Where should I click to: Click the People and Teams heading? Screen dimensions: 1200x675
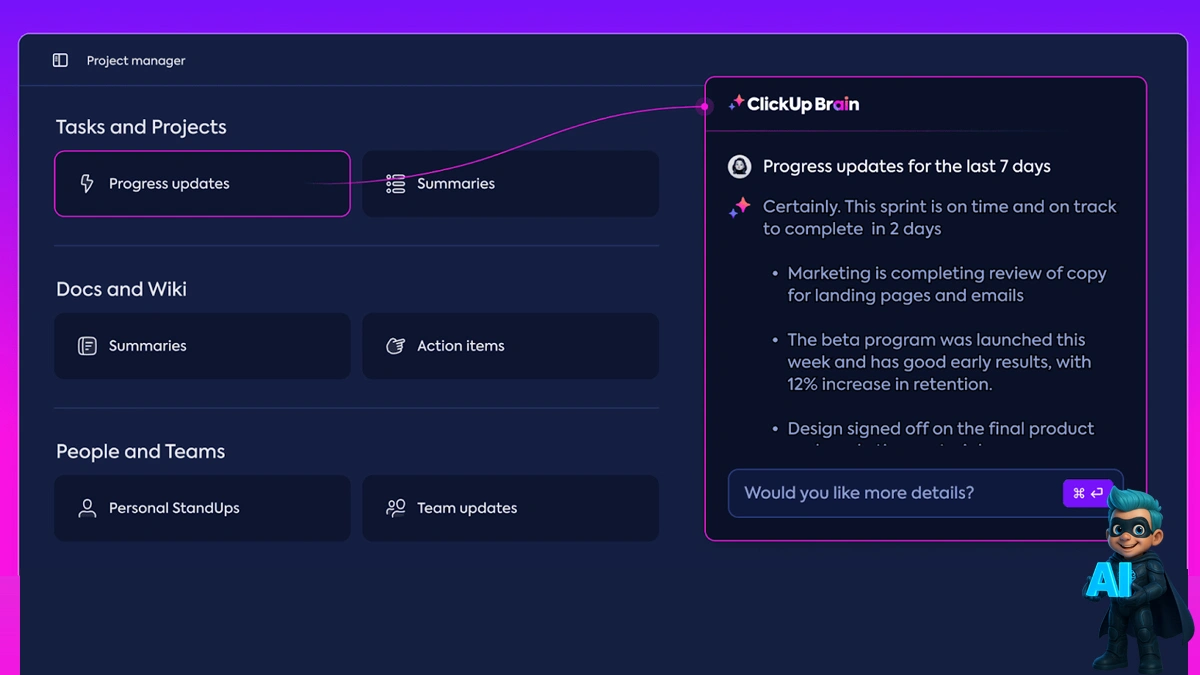pyautogui.click(x=140, y=451)
